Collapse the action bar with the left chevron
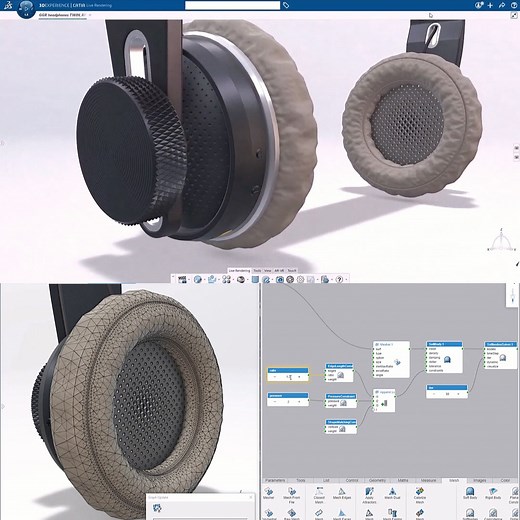This screenshot has width=520, height=520. tap(173, 276)
